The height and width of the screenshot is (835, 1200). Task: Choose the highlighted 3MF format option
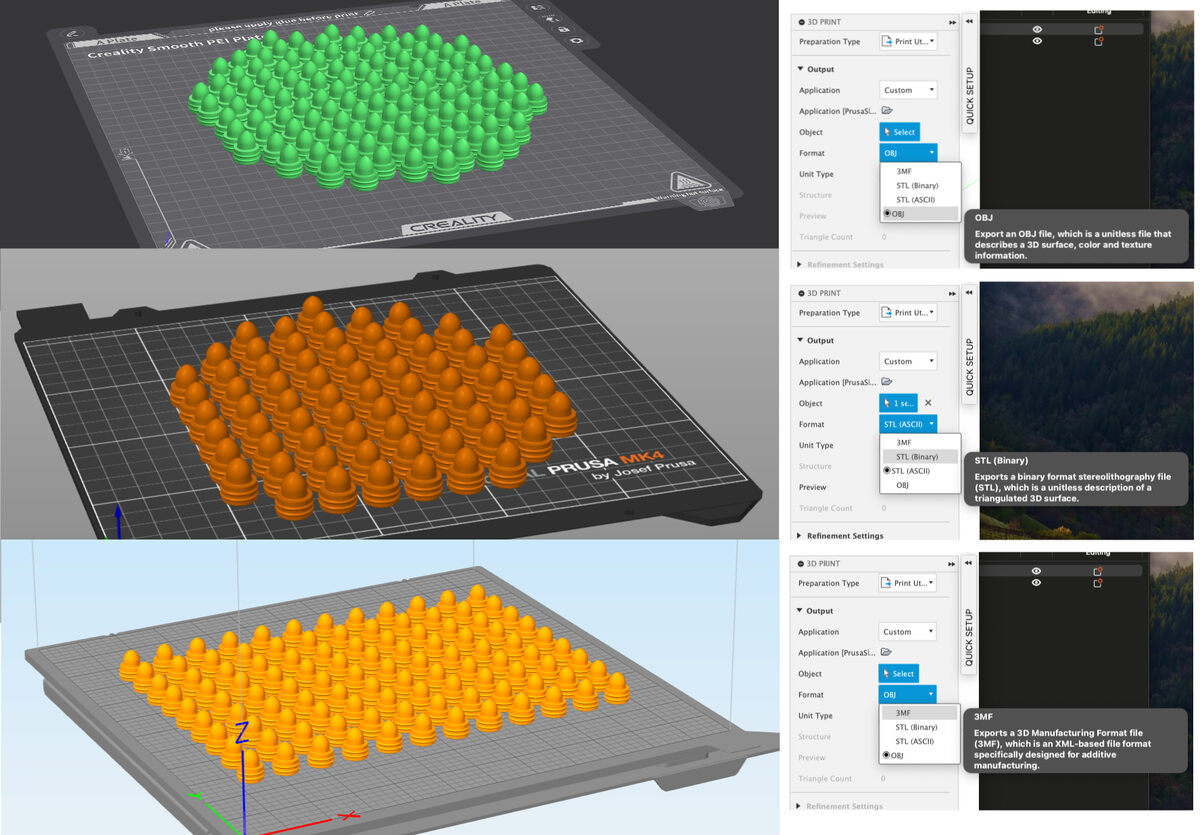[919, 713]
